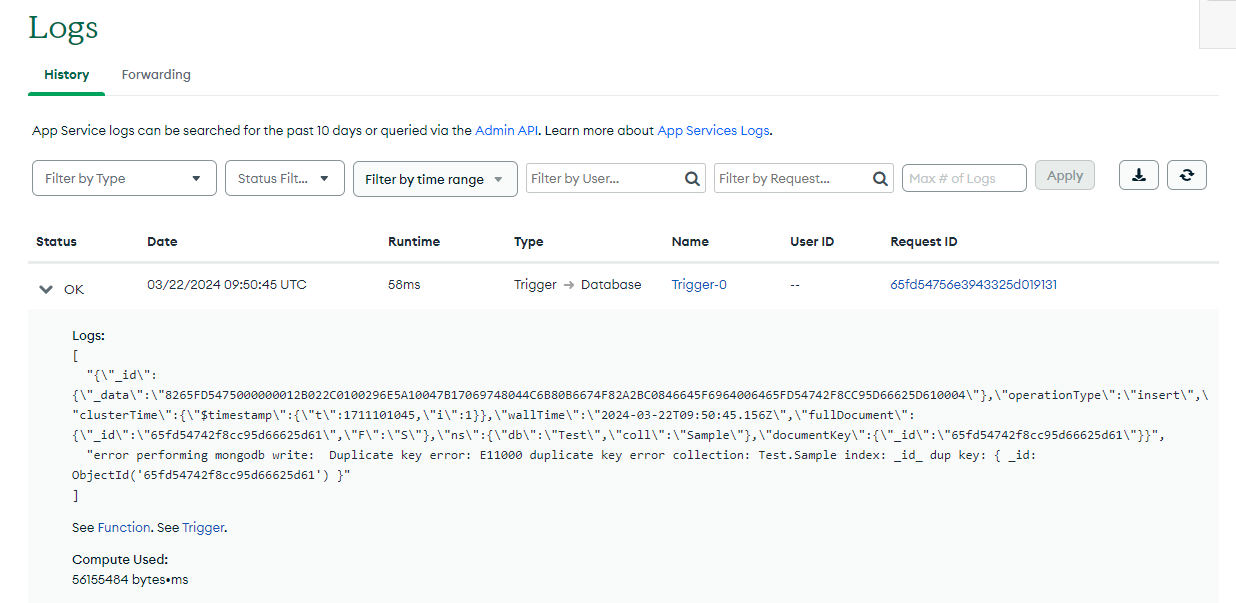Expand the Filter by time range dropdown
Viewport: 1236px width, 603px height.
point(434,179)
